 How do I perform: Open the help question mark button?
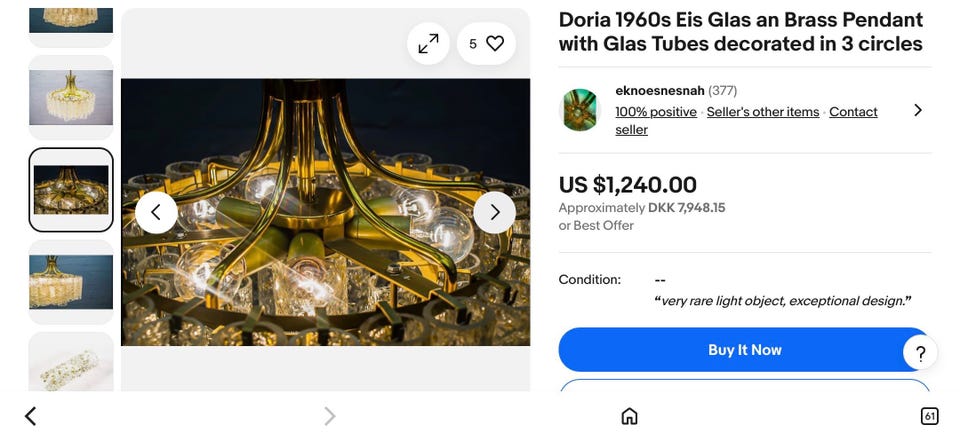pyautogui.click(x=920, y=352)
